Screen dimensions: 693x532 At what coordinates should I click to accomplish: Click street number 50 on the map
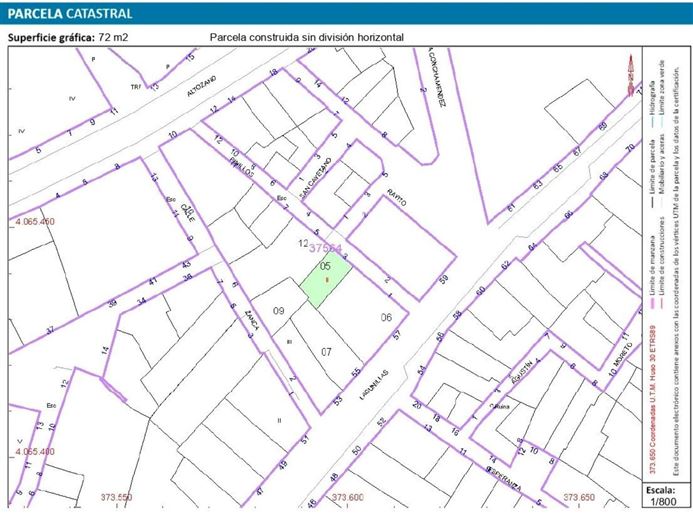[356, 451]
